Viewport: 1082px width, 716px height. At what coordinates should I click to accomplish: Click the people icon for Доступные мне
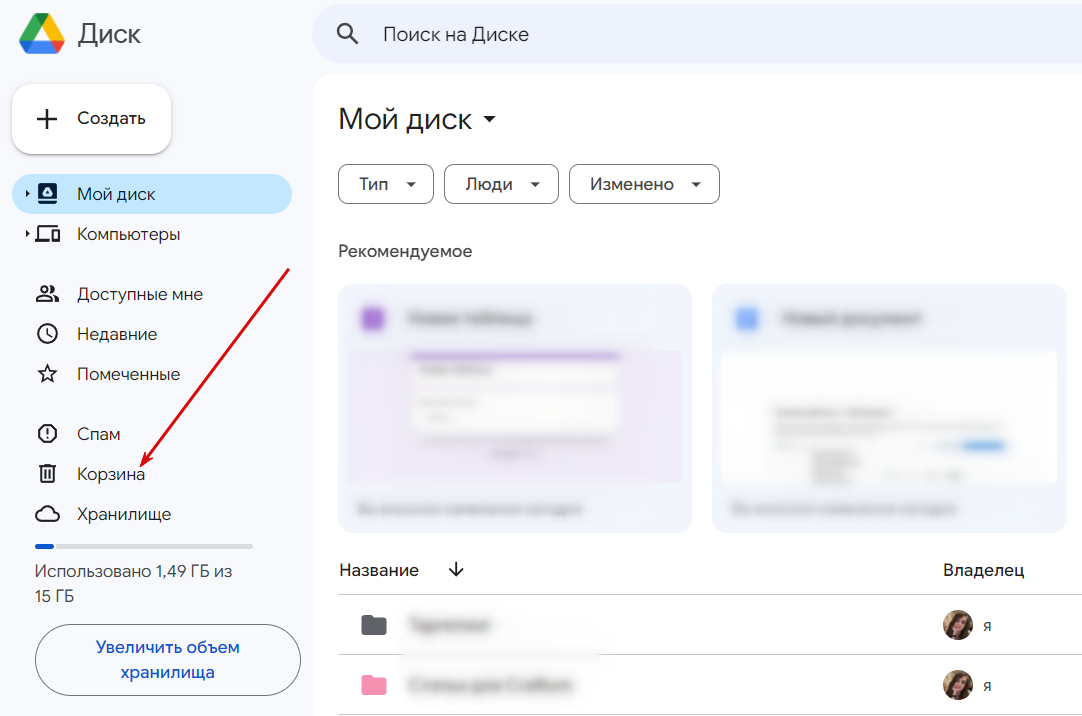coord(47,294)
